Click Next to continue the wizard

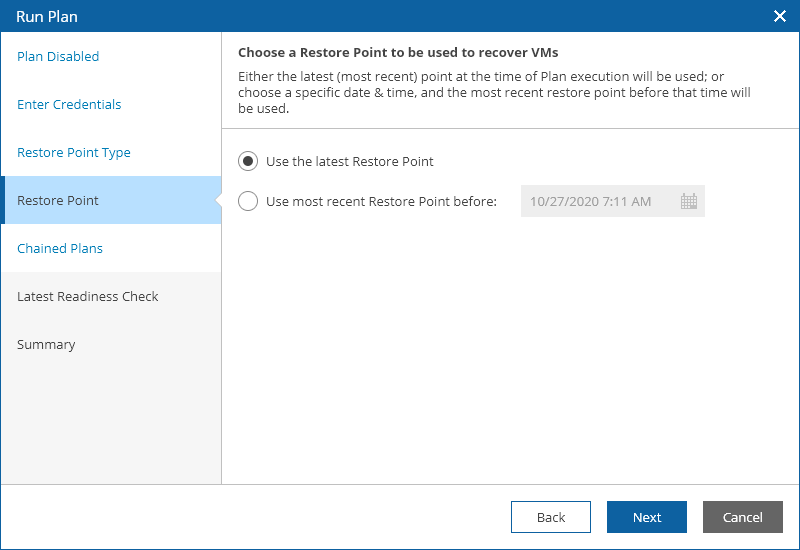[x=646, y=517]
